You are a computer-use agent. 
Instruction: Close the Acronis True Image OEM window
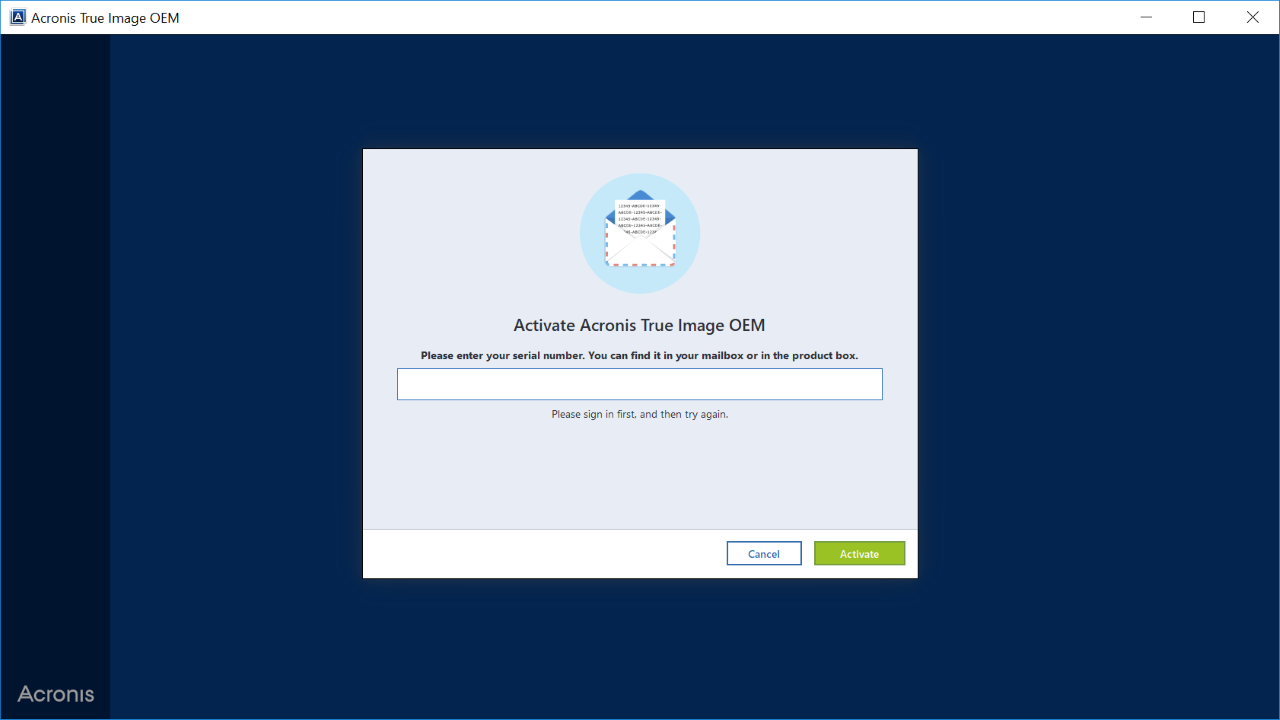(x=1252, y=17)
